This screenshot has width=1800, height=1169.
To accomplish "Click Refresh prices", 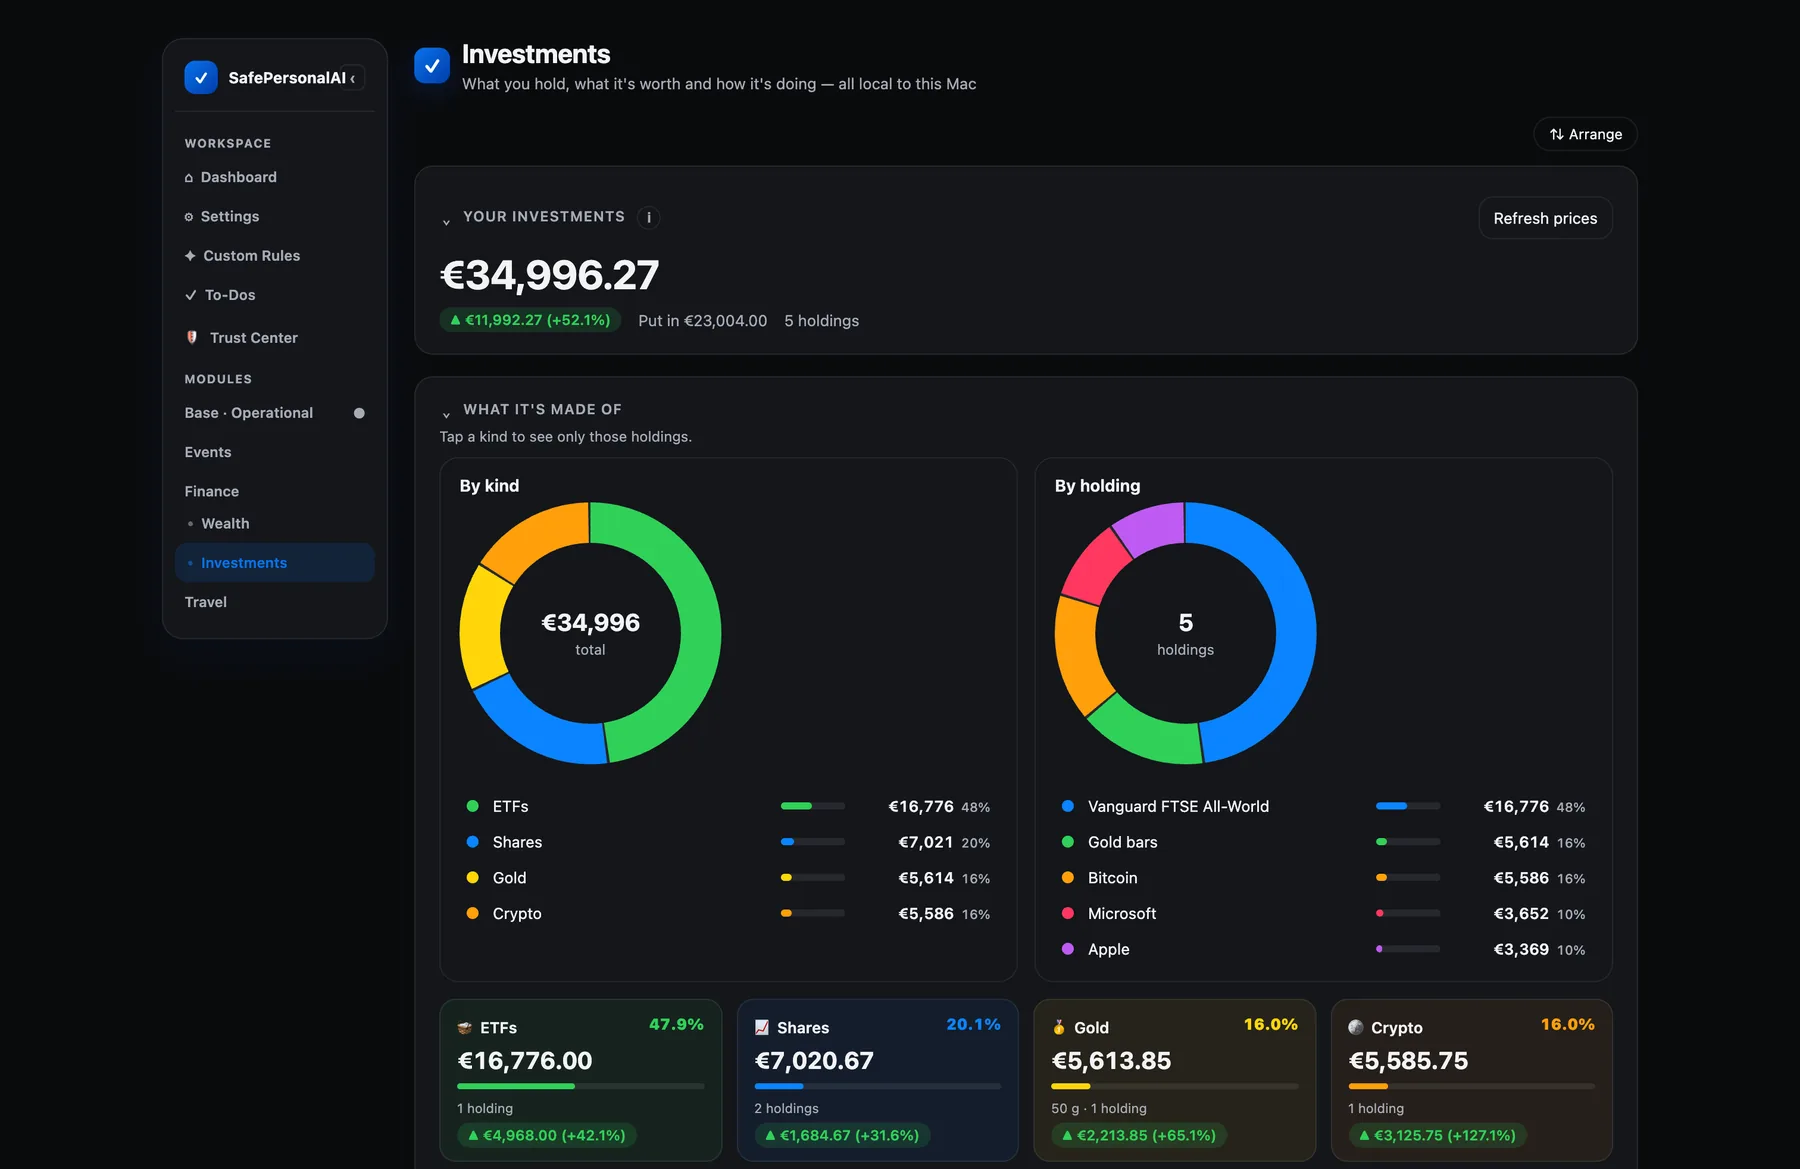I will pos(1545,218).
